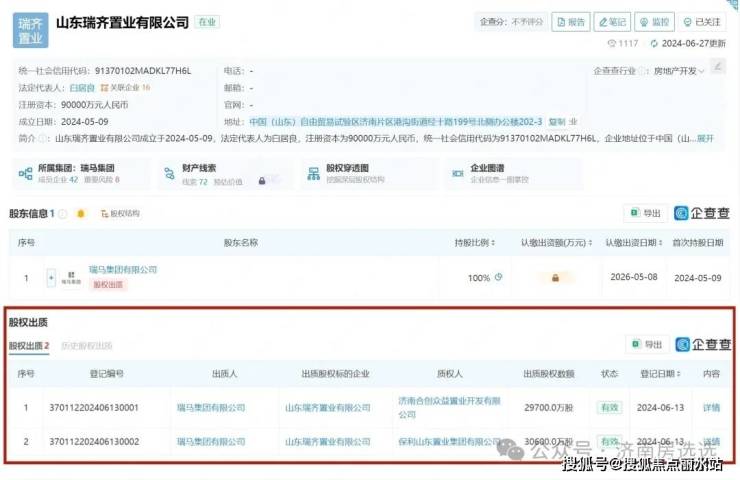
Task: Click registration number 370112202406130001
Action: (94, 407)
